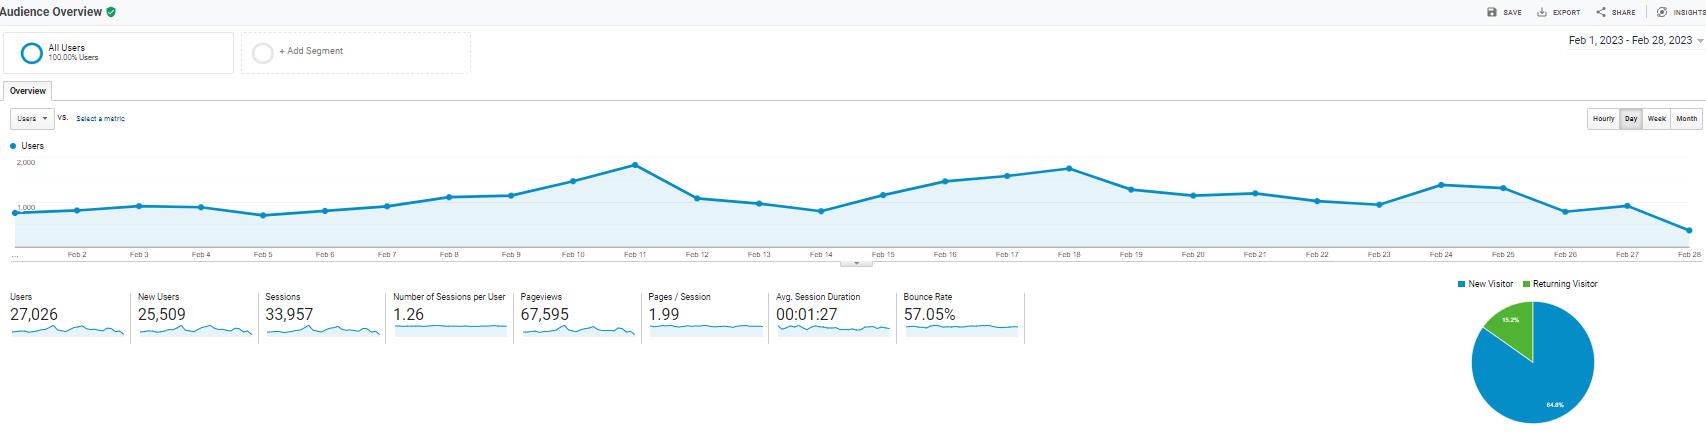Viewport: 1706px width, 434px height.
Task: Click the All Users segment circle icon
Action: pos(32,53)
